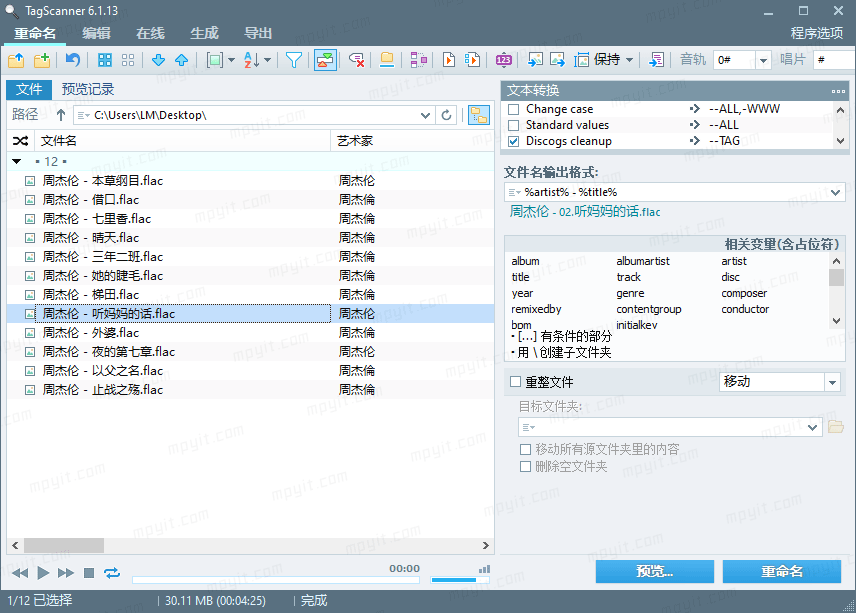This screenshot has width=856, height=613.
Task: Click the filter funnel icon
Action: click(x=294, y=59)
